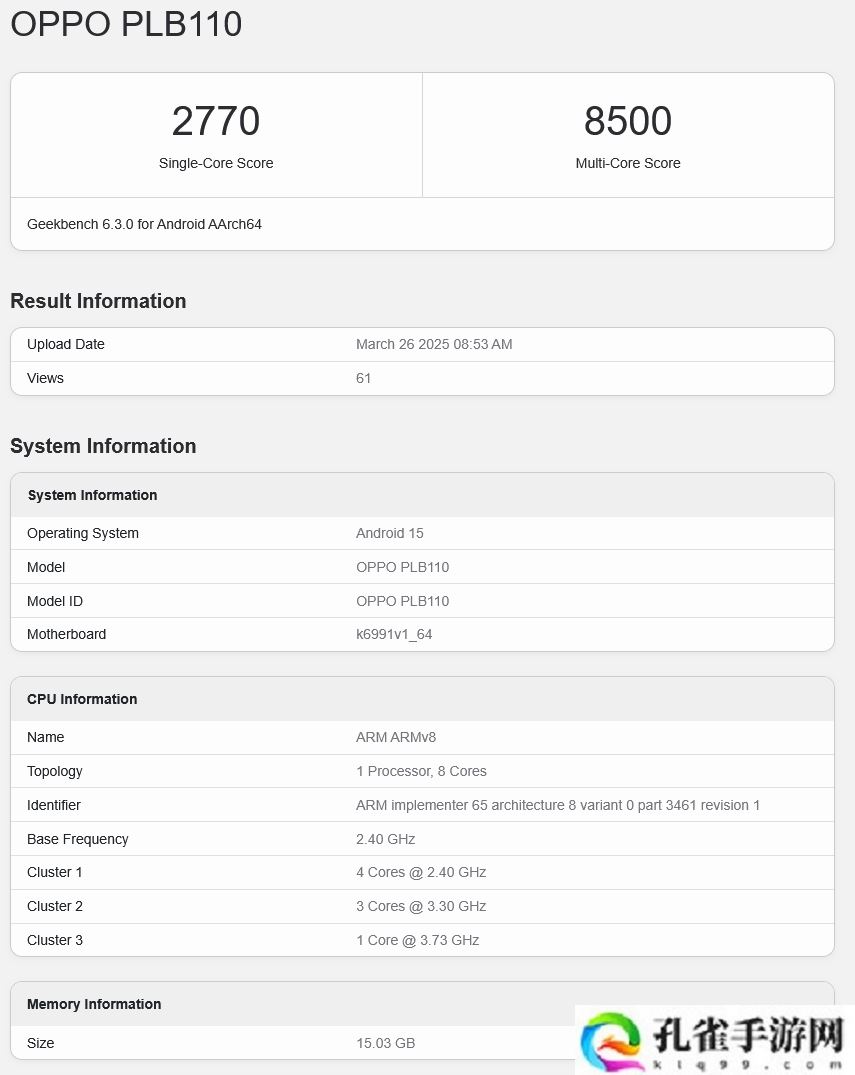Select OPPO PLB110 in the Model row
Viewport: 855px width, 1075px height.
(x=402, y=567)
